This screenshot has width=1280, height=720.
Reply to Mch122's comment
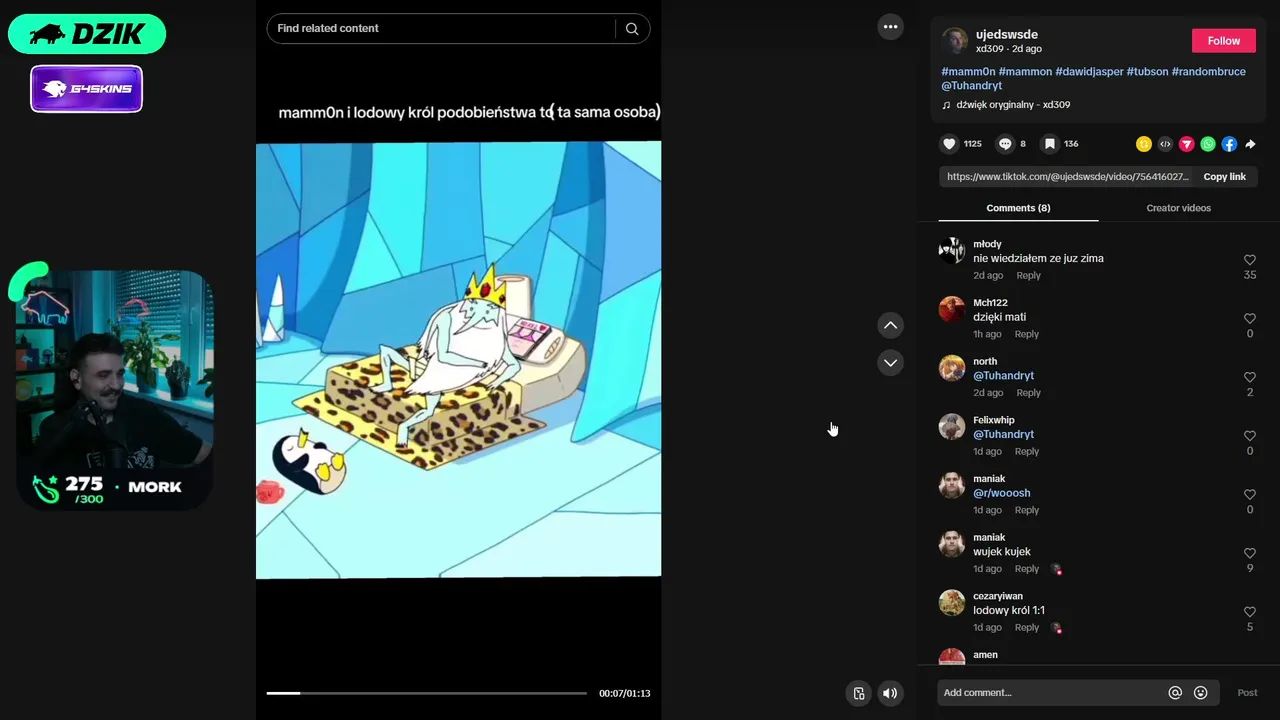tap(1026, 335)
